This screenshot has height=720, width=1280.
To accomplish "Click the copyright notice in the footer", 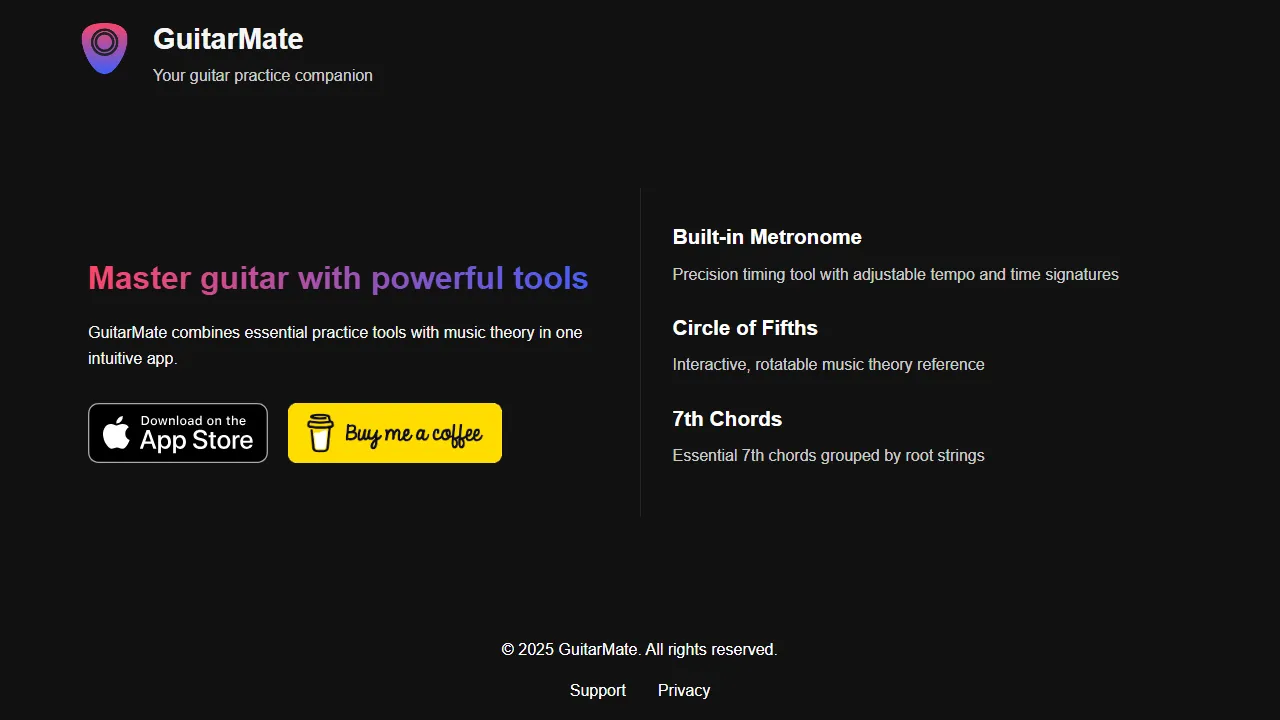I will click(638, 649).
